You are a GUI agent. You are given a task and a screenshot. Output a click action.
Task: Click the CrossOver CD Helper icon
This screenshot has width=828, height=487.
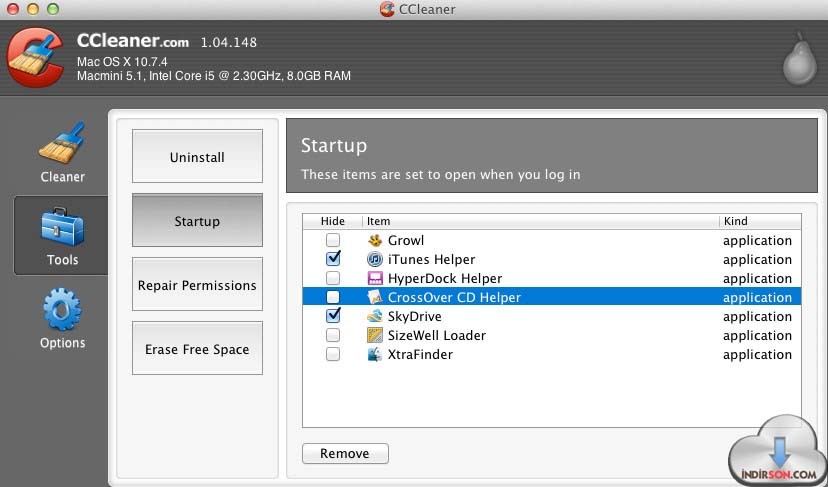[374, 297]
